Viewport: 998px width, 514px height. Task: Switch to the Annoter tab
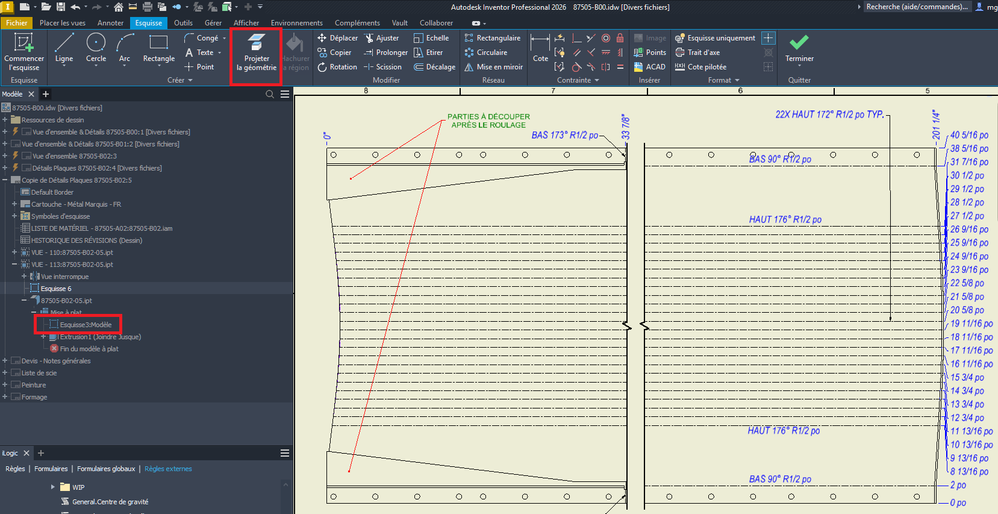[110, 23]
